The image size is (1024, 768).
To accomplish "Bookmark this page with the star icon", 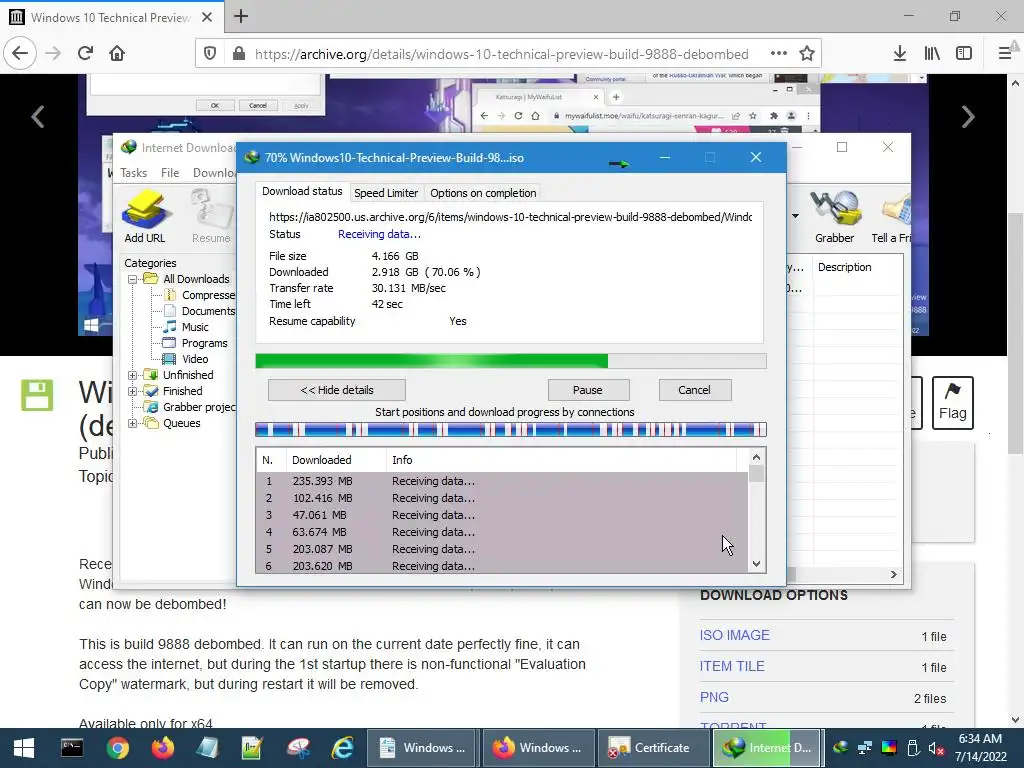I will tap(807, 54).
